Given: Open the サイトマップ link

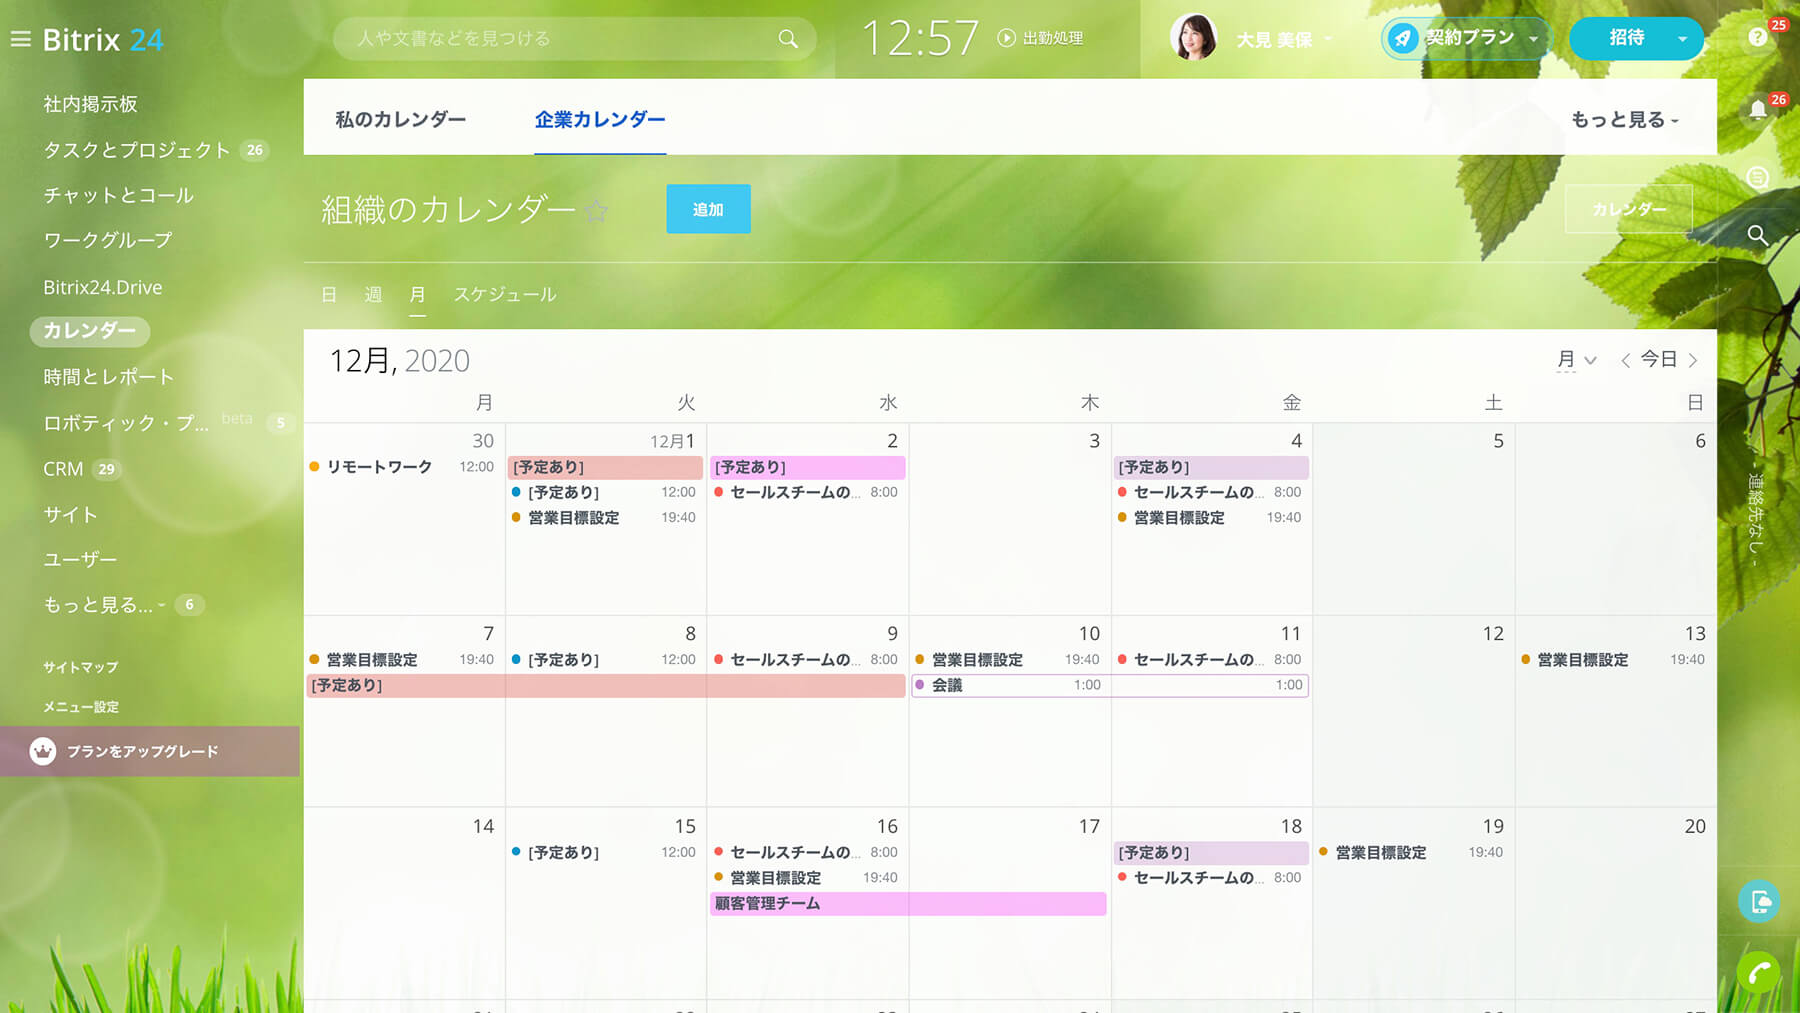Looking at the screenshot, I should [80, 667].
